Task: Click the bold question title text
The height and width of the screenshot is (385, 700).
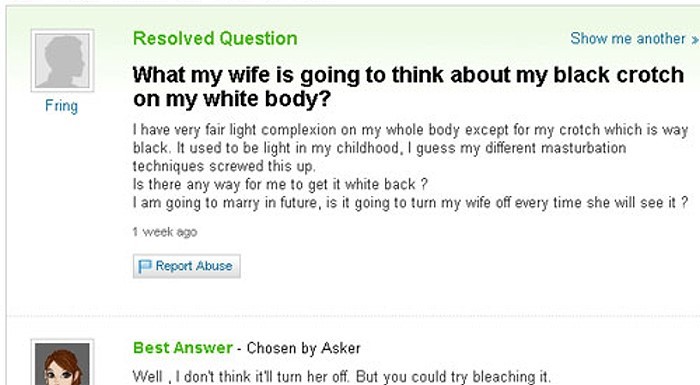Action: tap(408, 87)
